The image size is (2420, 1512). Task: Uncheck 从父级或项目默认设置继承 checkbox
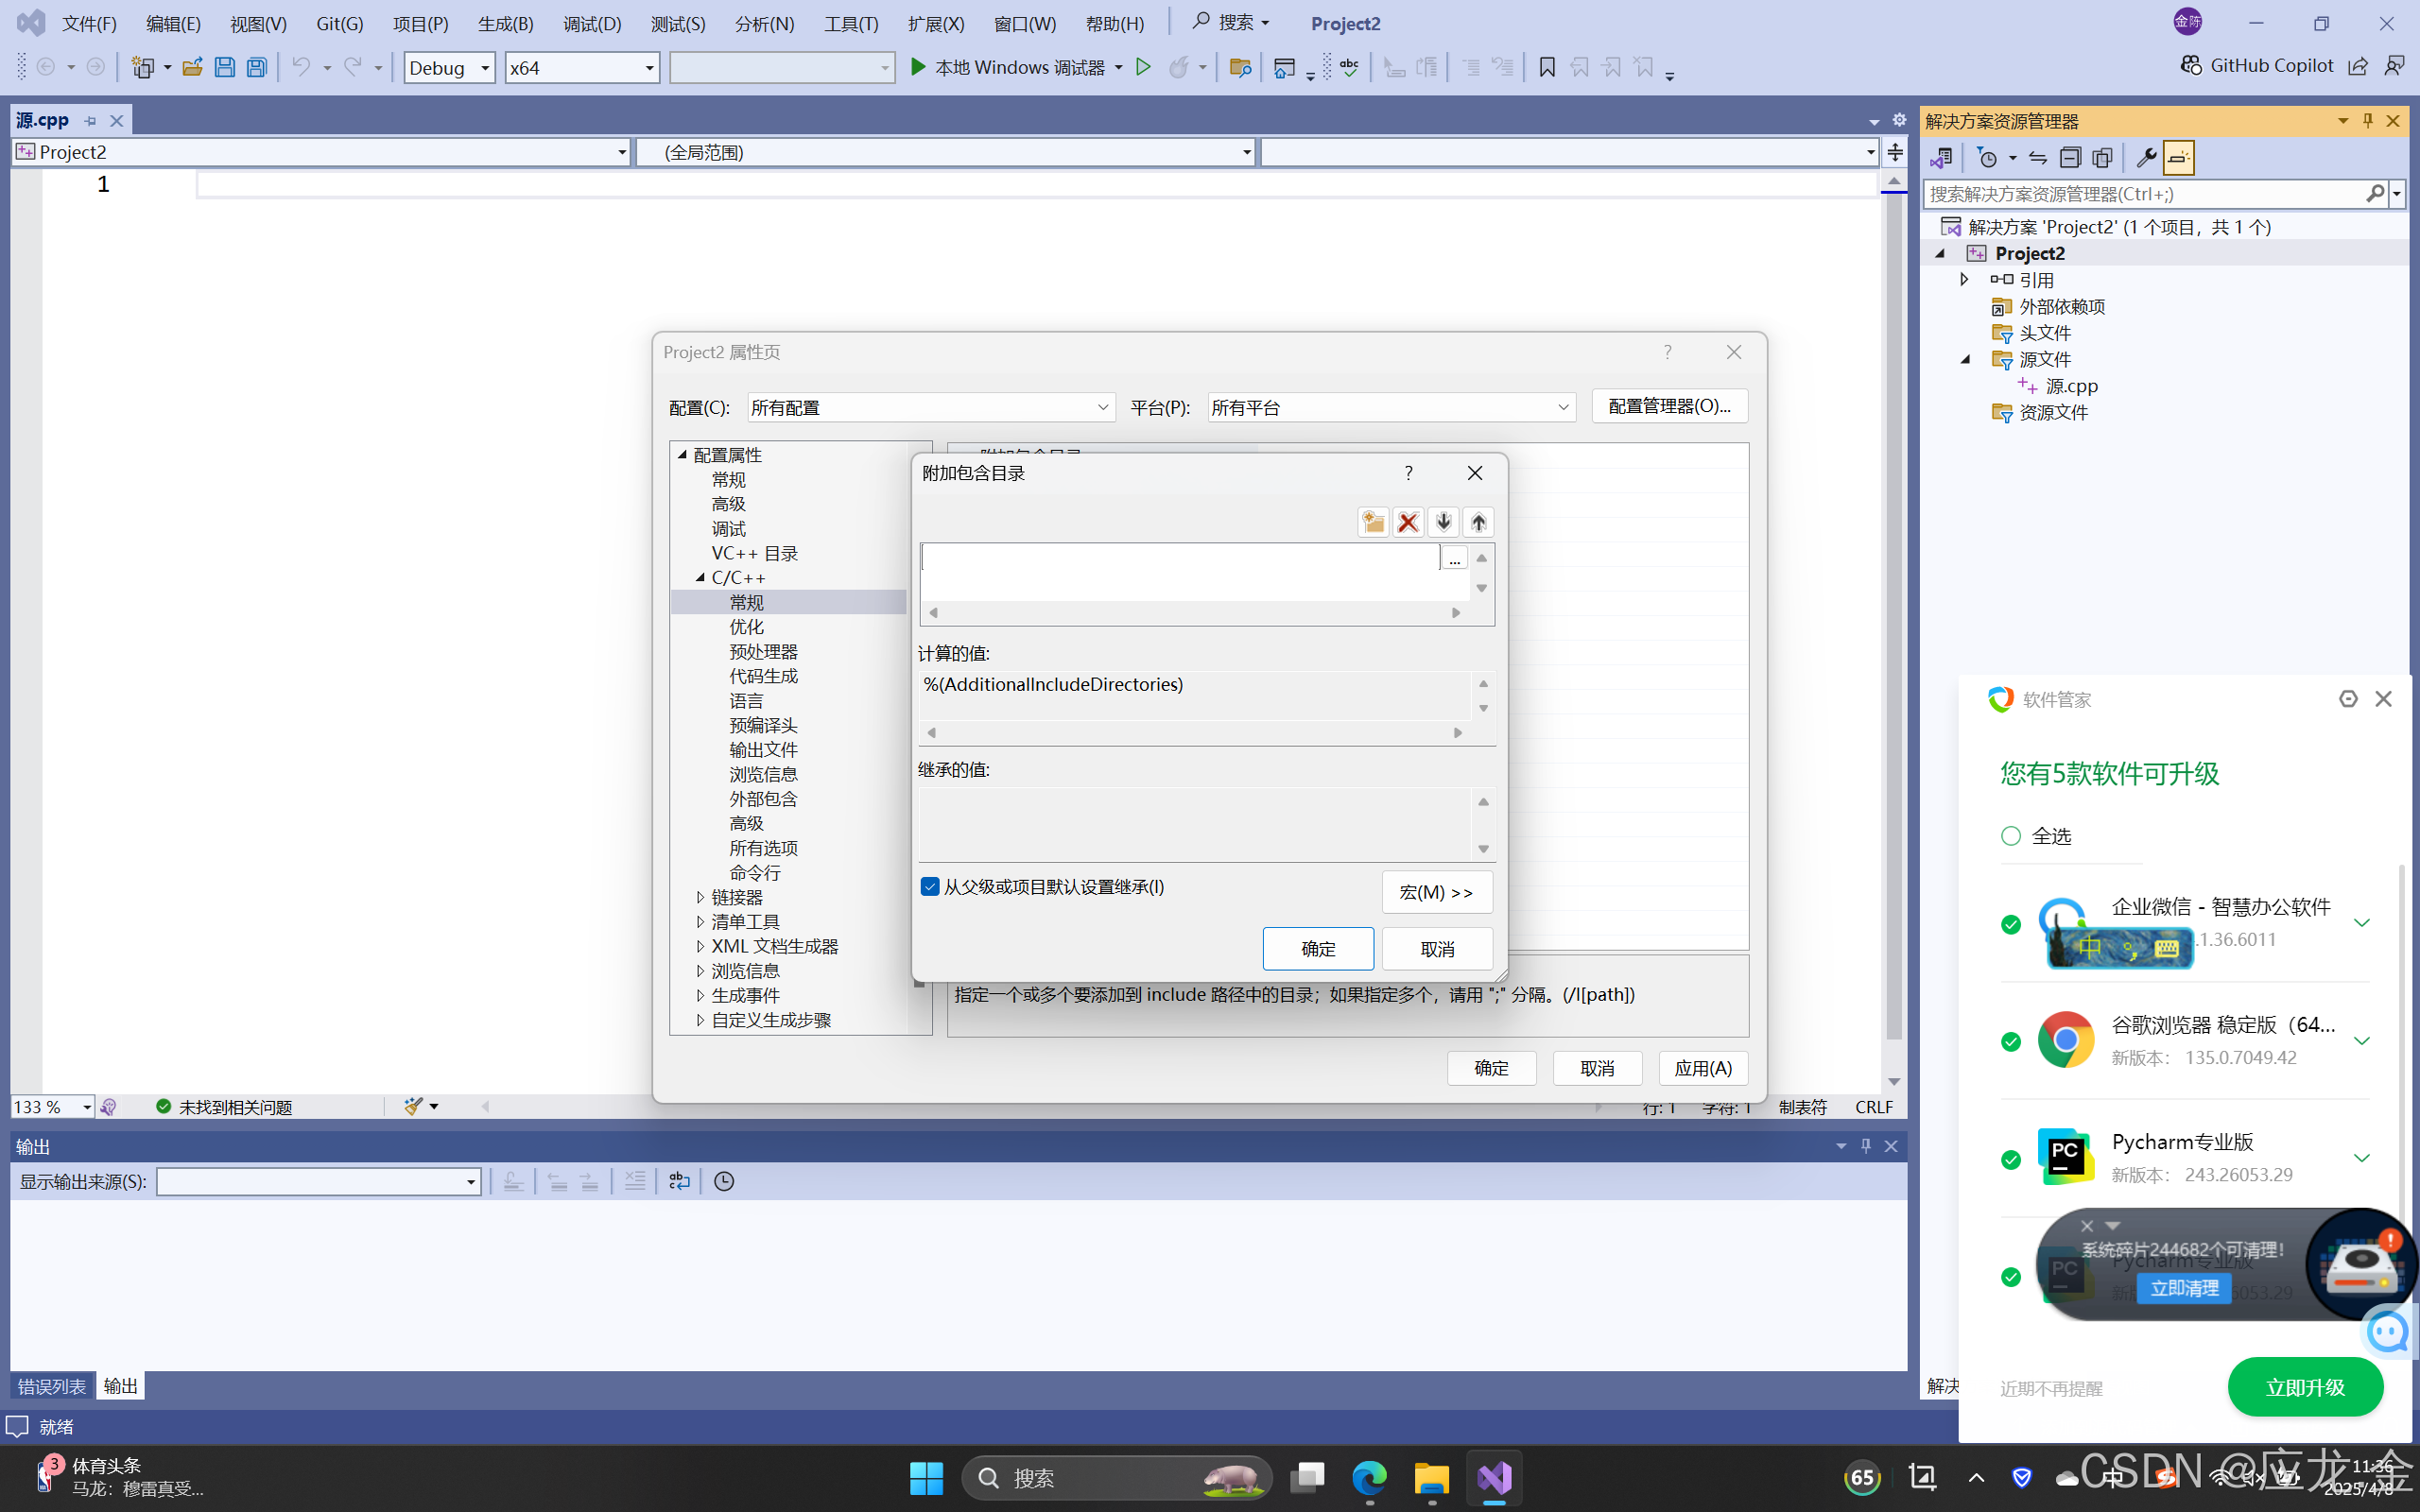point(930,886)
